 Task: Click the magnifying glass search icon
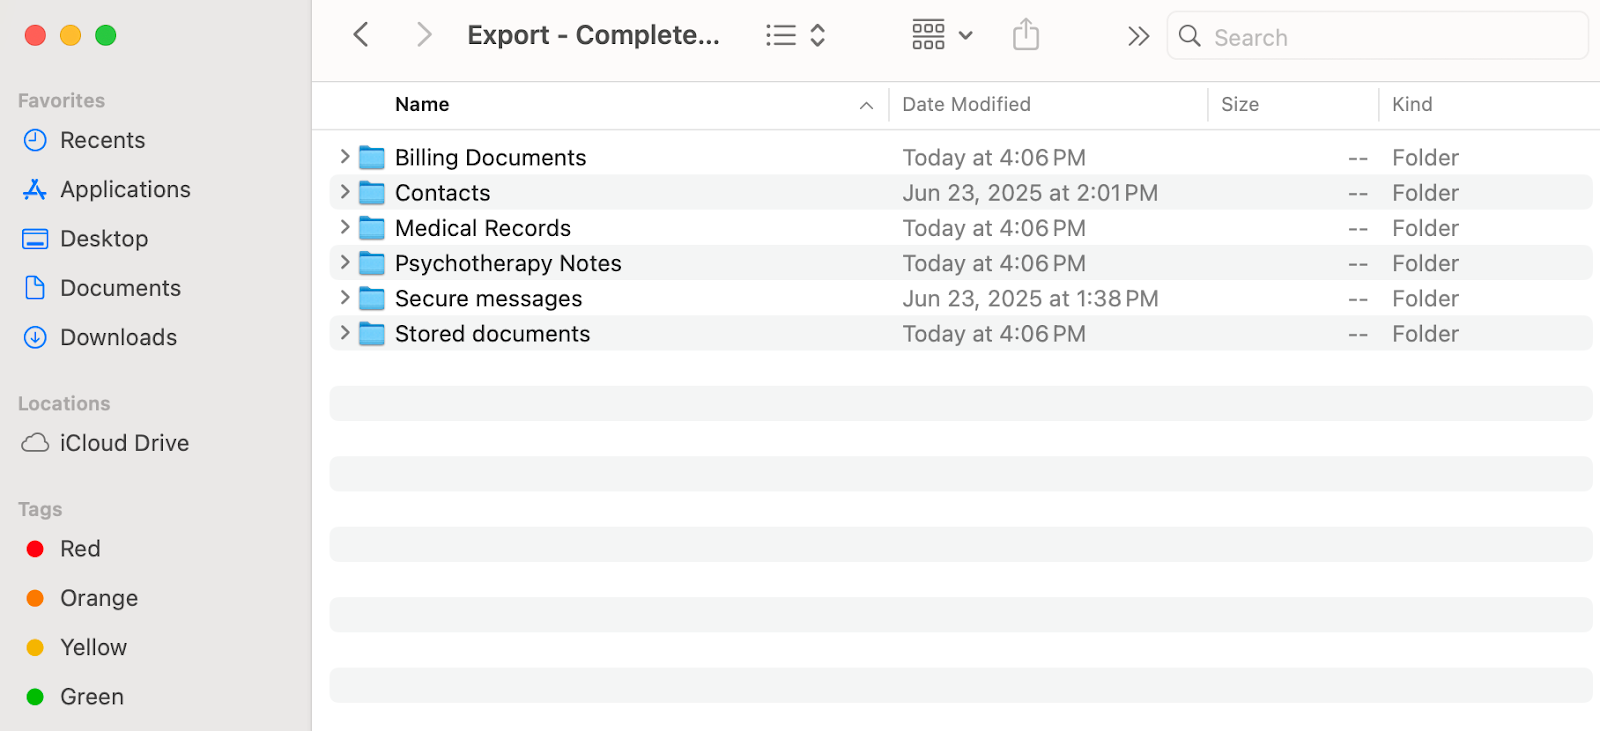click(1189, 37)
